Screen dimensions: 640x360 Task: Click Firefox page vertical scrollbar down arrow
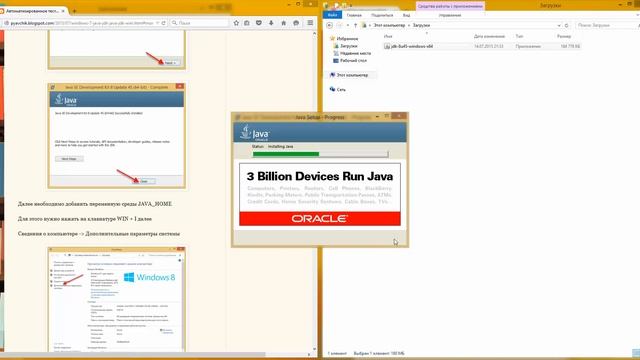click(314, 349)
